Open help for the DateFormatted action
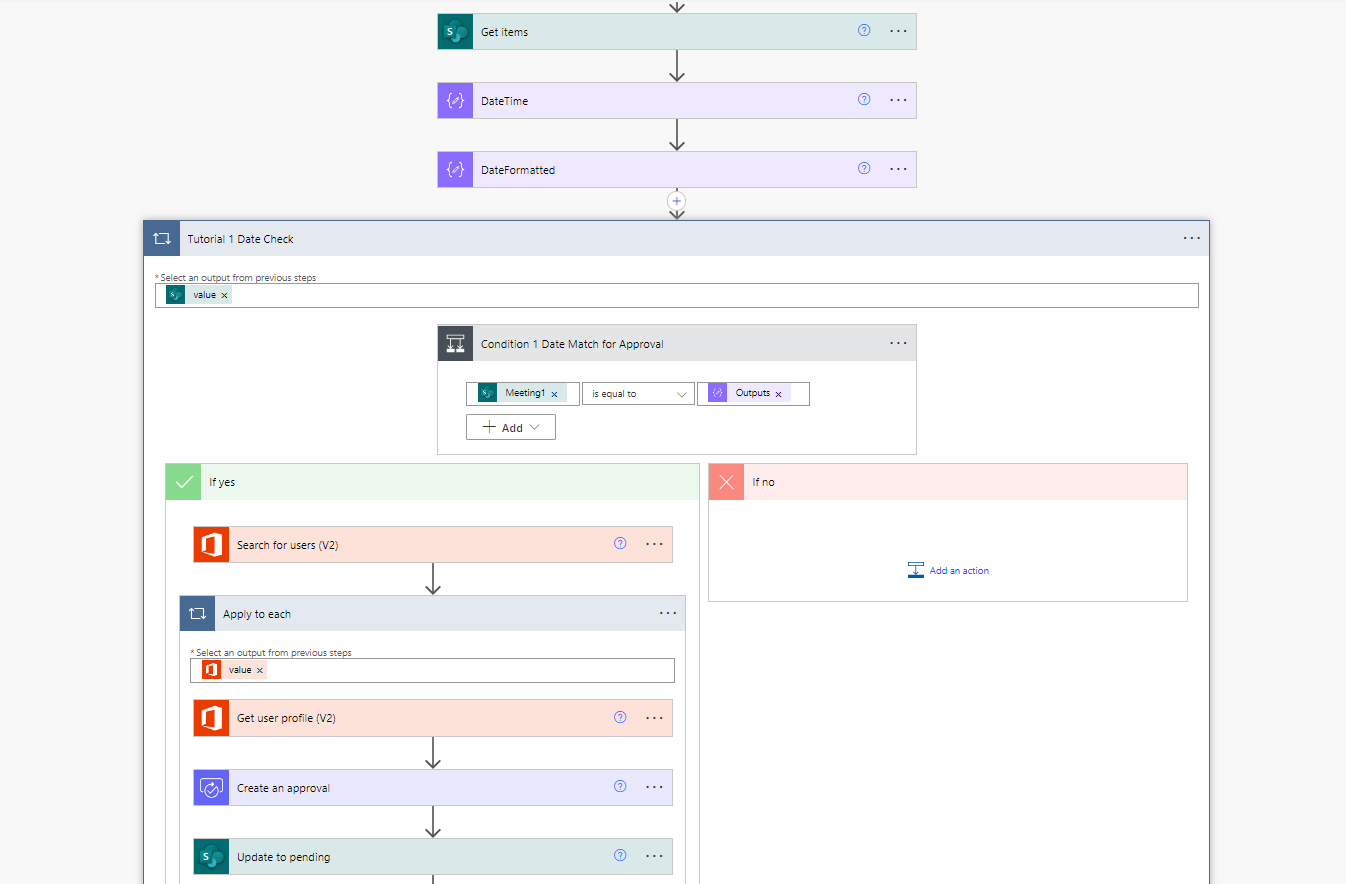Viewport: 1346px width, 884px height. [x=864, y=169]
